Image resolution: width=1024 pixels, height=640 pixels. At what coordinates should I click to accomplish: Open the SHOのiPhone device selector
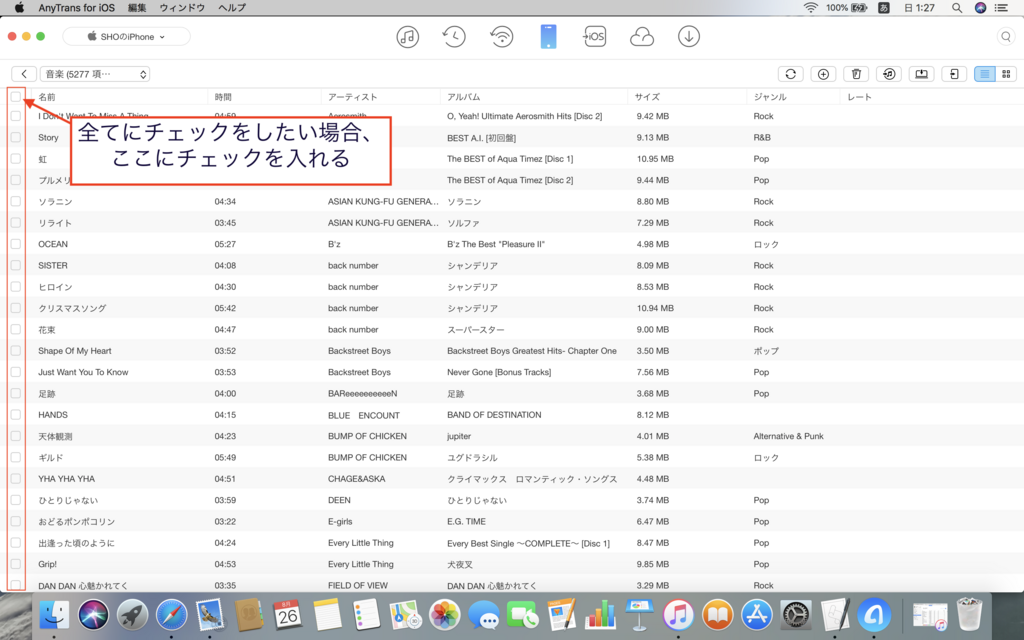[126, 37]
